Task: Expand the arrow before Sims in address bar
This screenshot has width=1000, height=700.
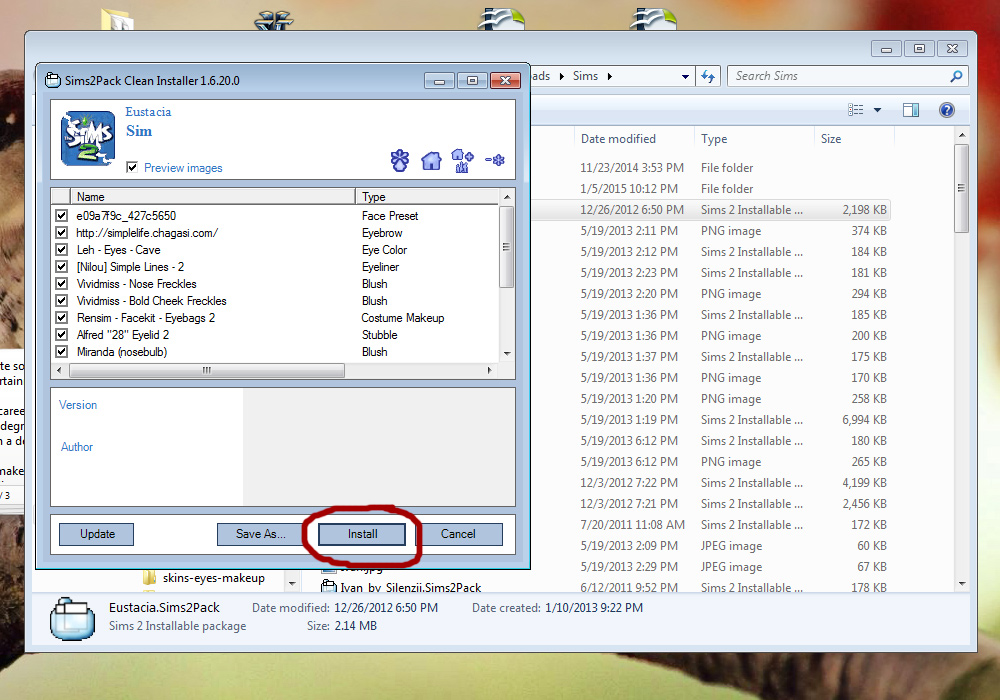Action: [562, 77]
